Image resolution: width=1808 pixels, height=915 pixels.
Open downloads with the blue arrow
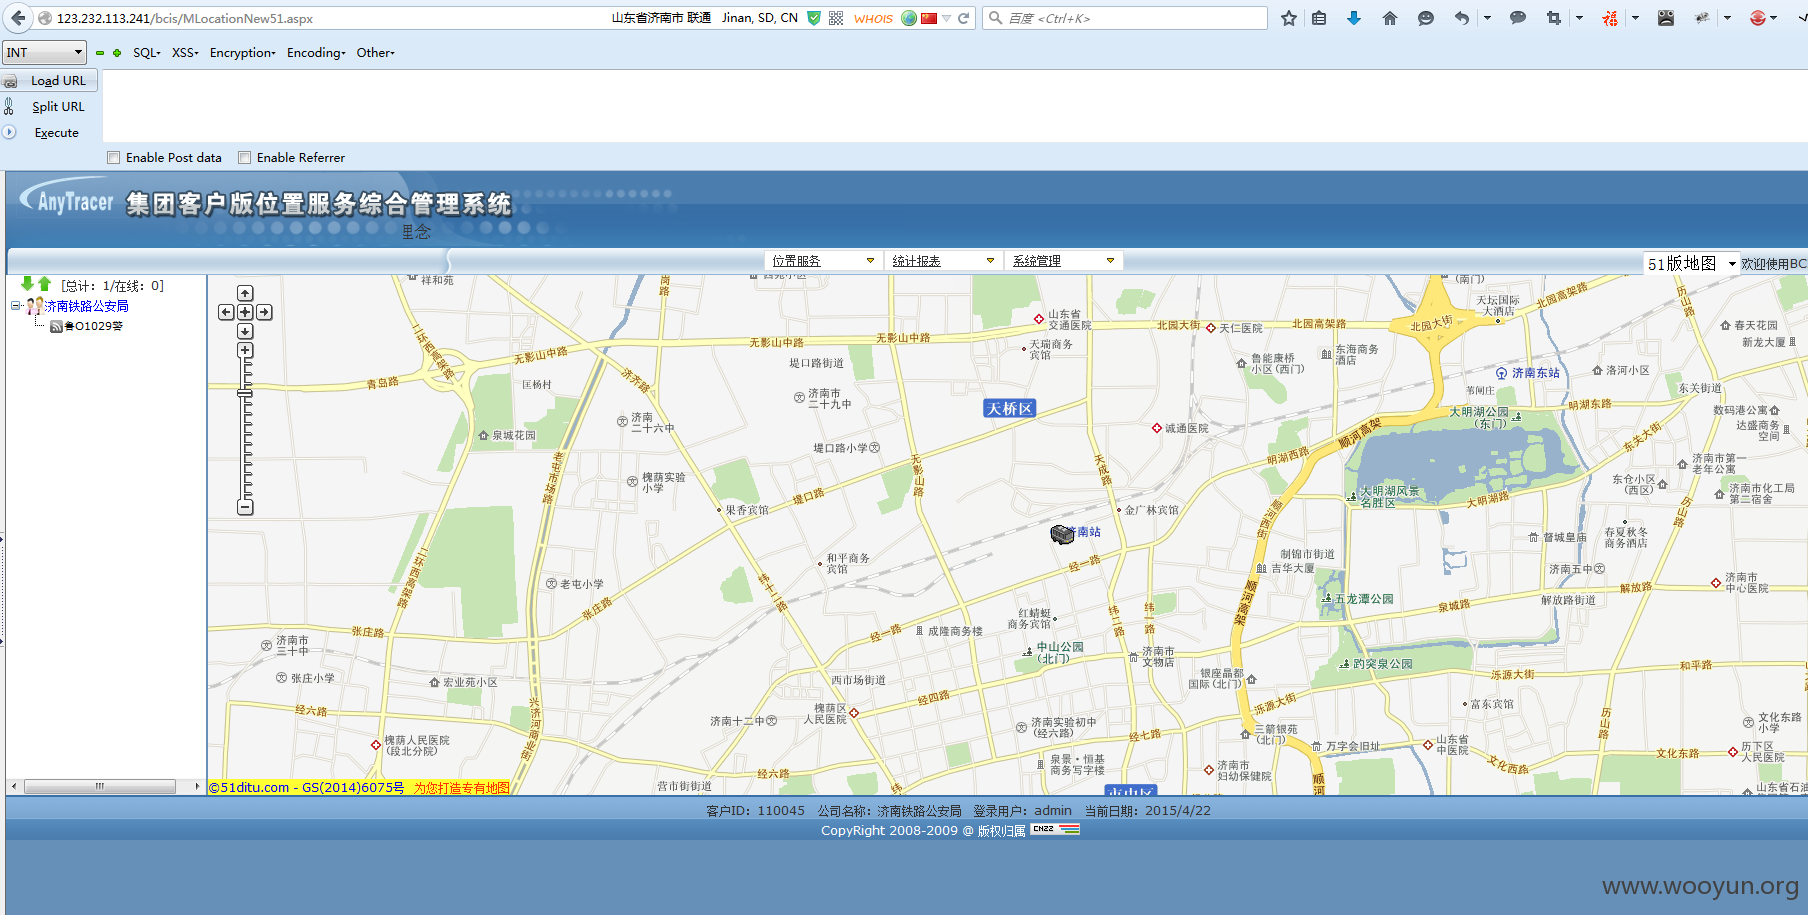tap(1354, 18)
